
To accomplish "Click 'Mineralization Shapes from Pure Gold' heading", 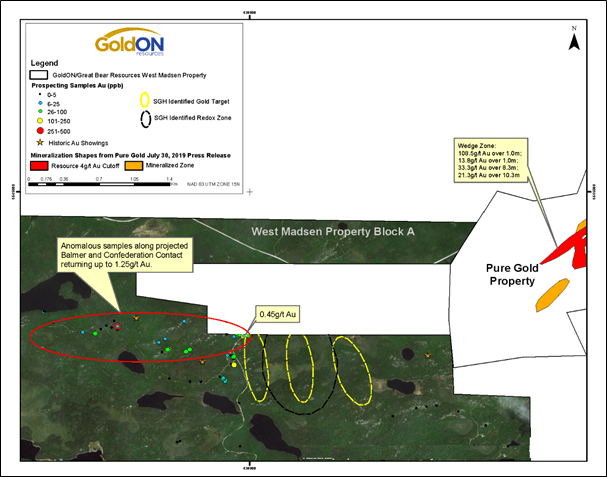I will tap(130, 155).
